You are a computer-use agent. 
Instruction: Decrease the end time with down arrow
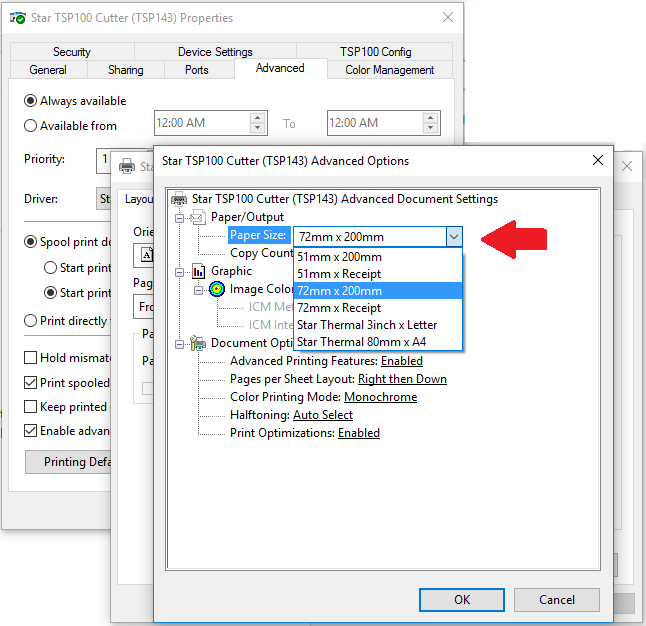point(431,128)
